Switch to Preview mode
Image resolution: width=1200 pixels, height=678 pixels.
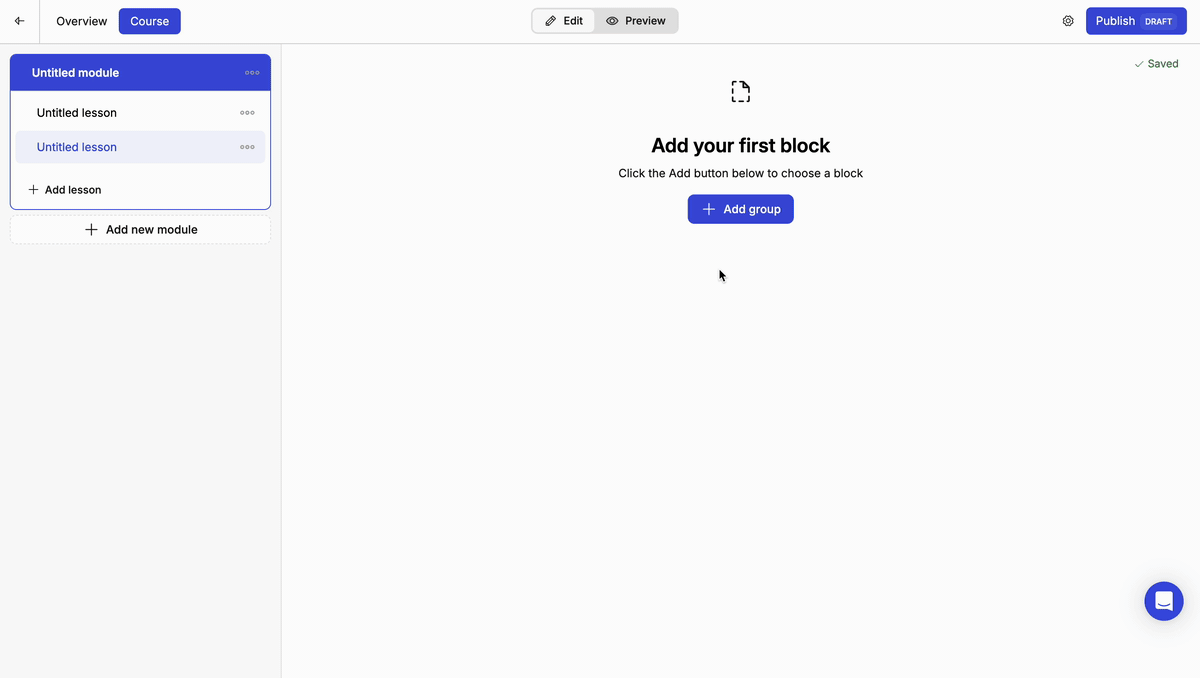click(x=636, y=21)
